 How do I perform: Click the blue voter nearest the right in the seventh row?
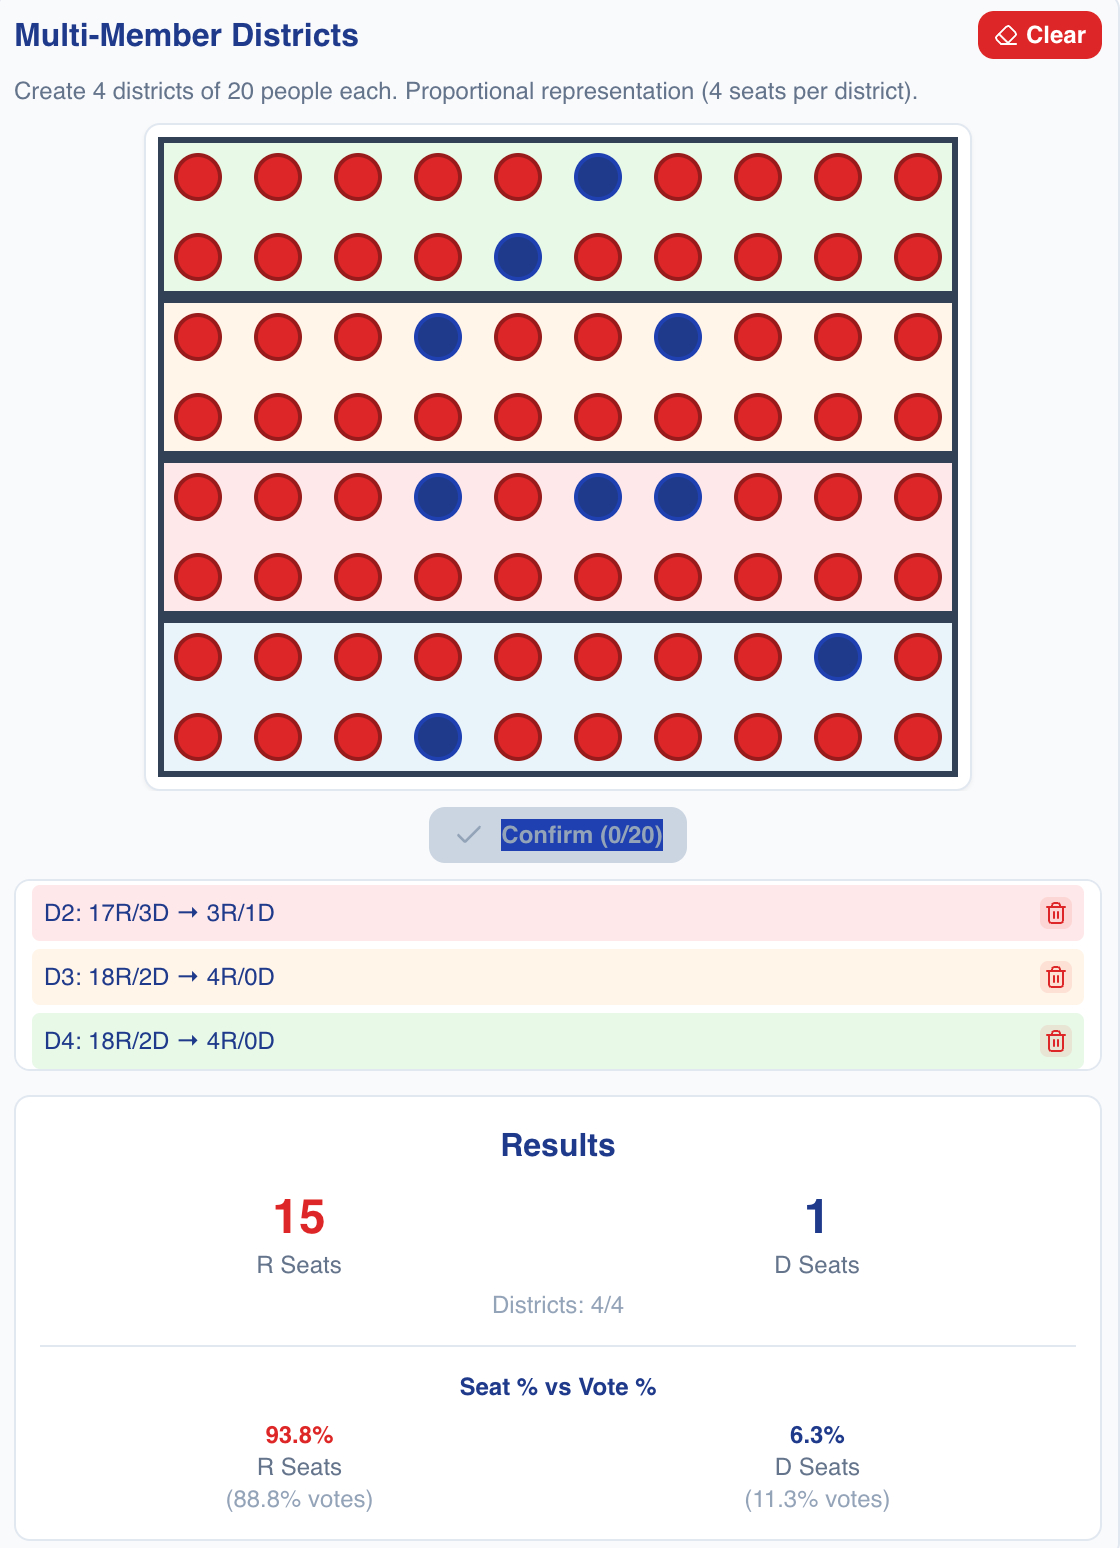[838, 658]
